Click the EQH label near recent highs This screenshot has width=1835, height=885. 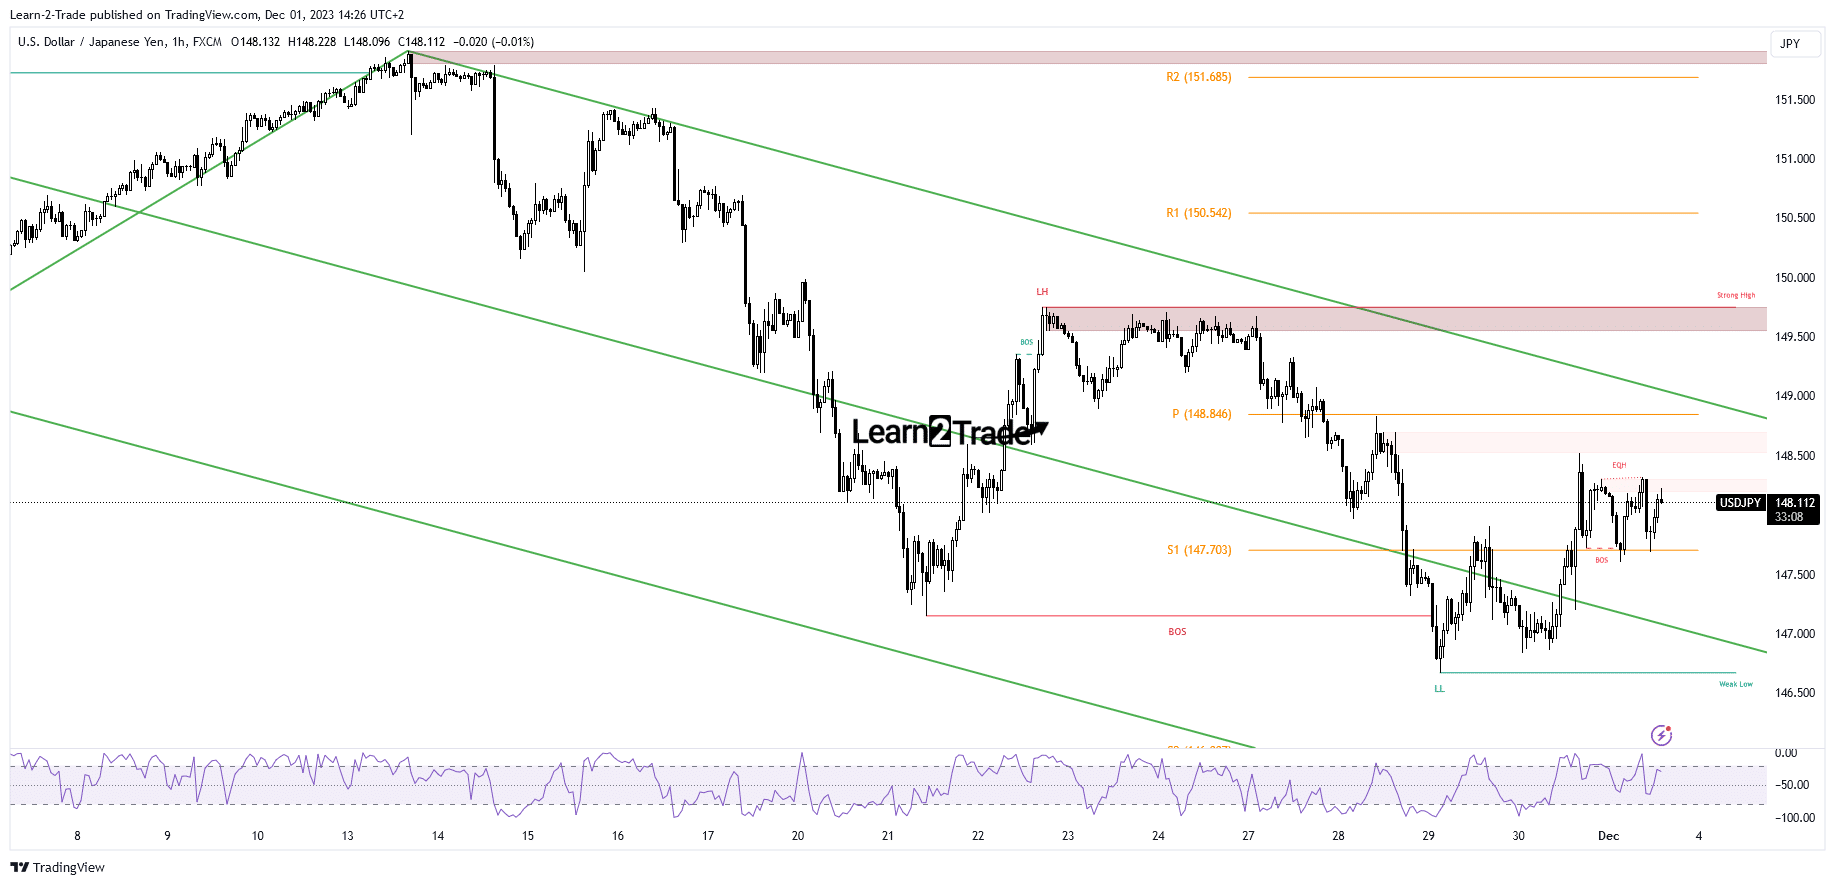(x=1619, y=465)
